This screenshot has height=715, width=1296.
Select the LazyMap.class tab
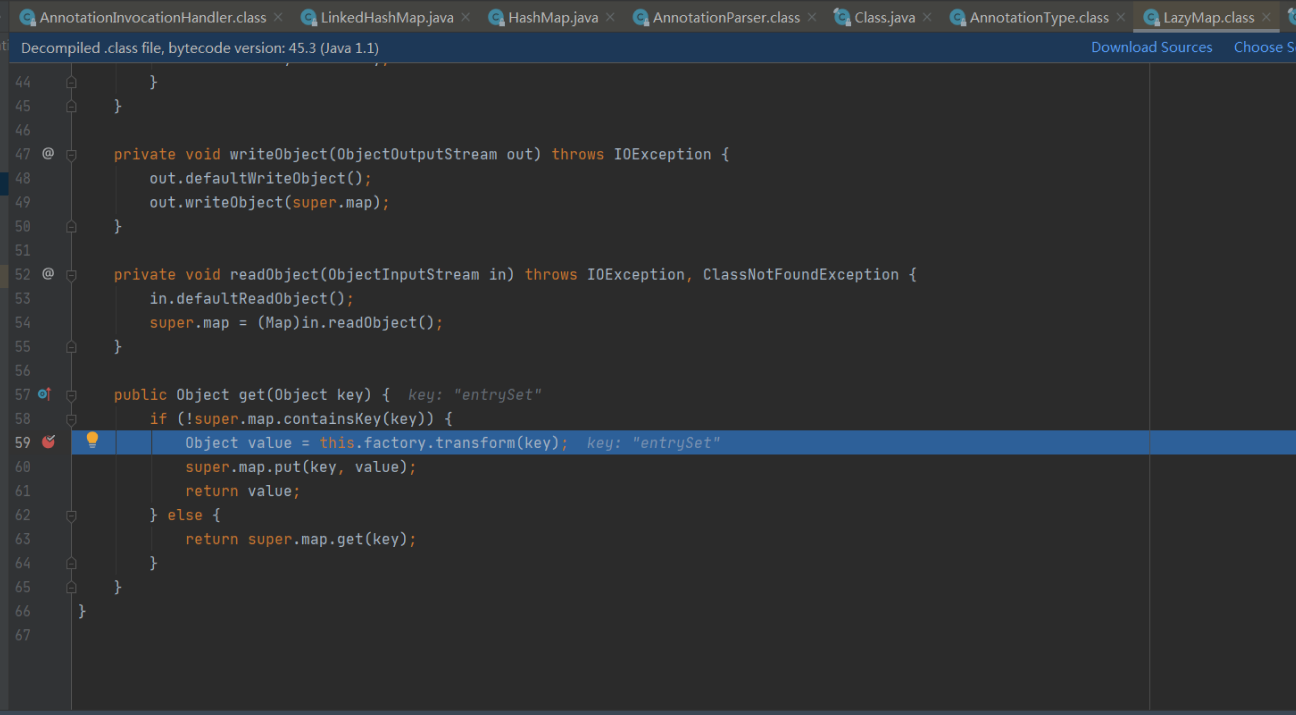1208,17
